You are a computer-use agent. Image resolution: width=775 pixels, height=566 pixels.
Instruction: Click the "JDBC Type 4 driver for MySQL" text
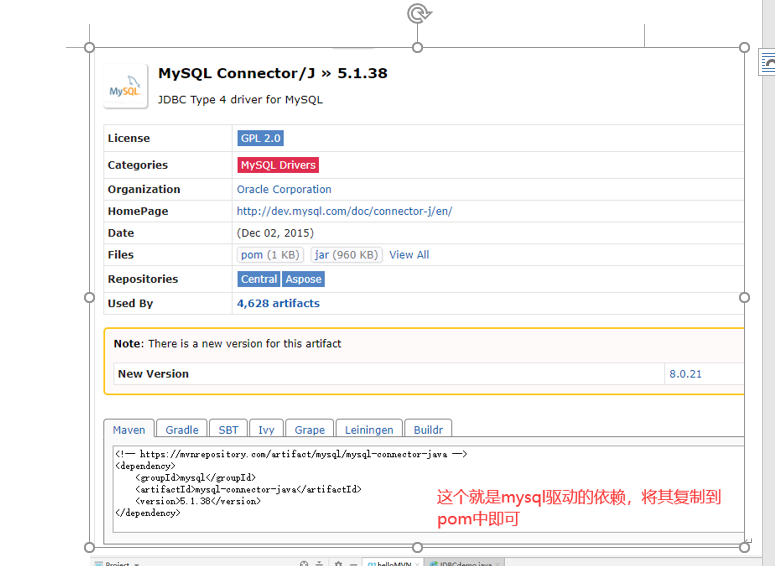(240, 99)
